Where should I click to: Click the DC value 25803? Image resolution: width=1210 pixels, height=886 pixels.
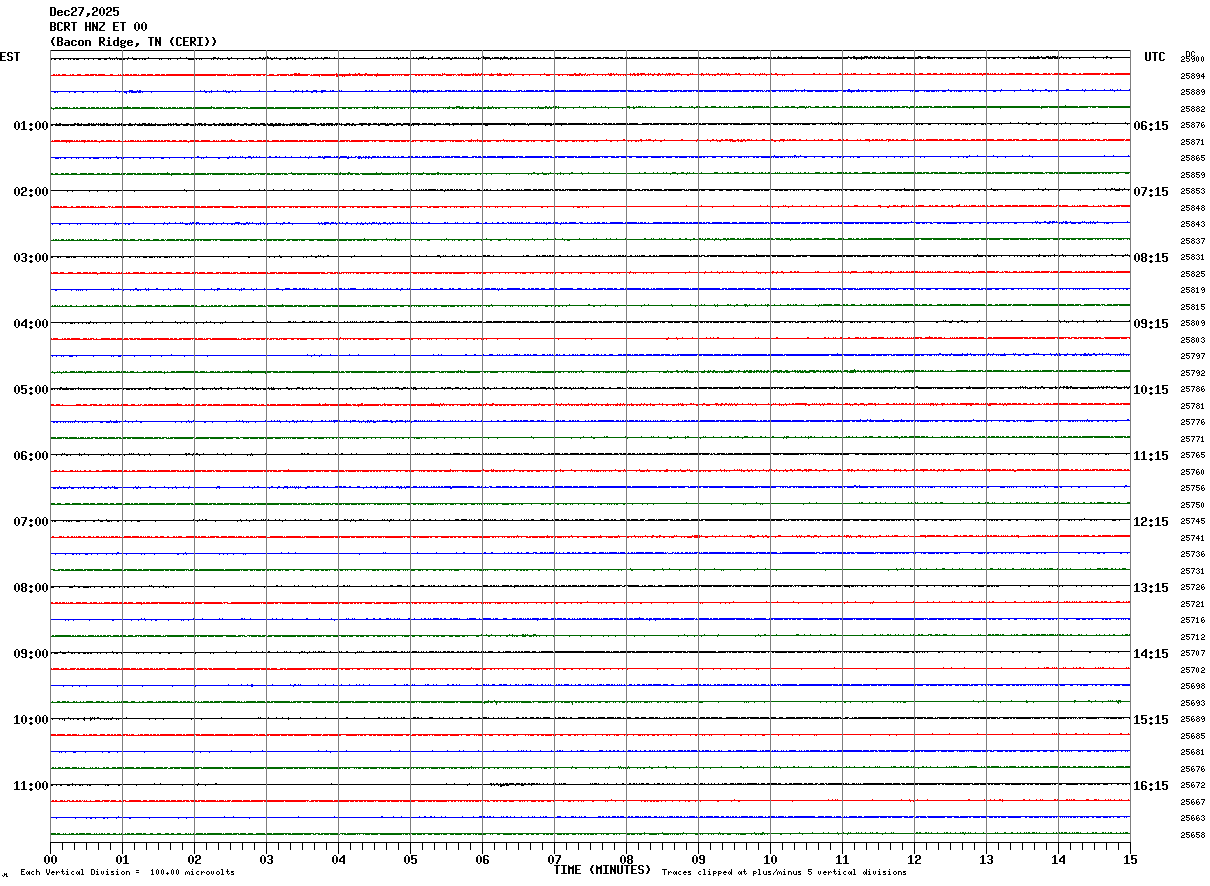coord(1192,340)
